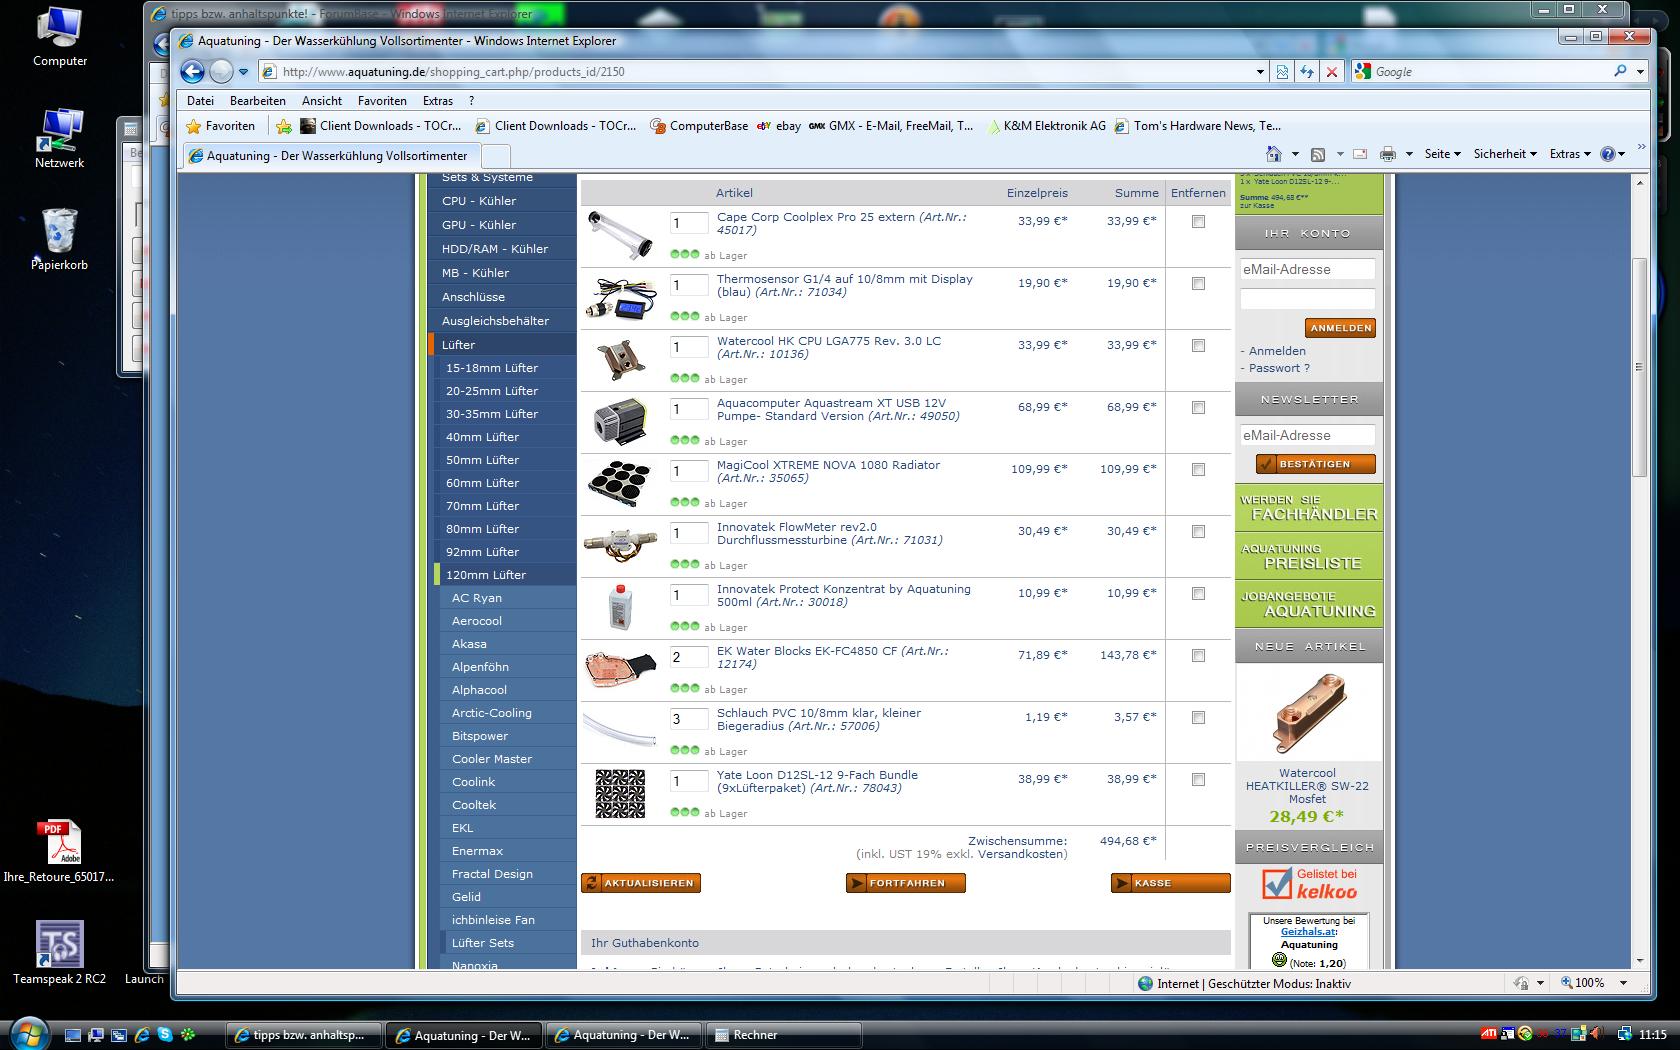1680x1050 pixels.
Task: Open the Teamspeak 2 RC2 desktop icon
Action: (x=59, y=953)
